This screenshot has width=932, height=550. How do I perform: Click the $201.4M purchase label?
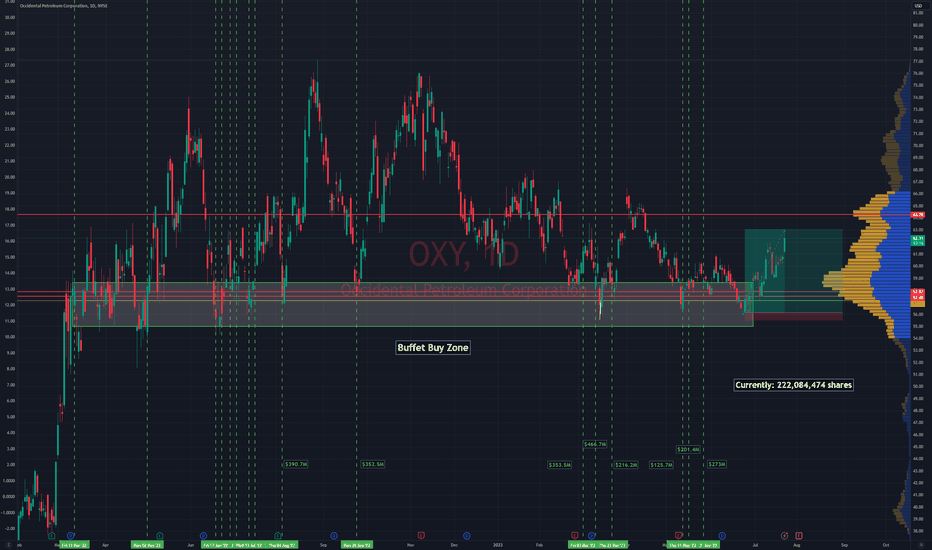(x=688, y=450)
